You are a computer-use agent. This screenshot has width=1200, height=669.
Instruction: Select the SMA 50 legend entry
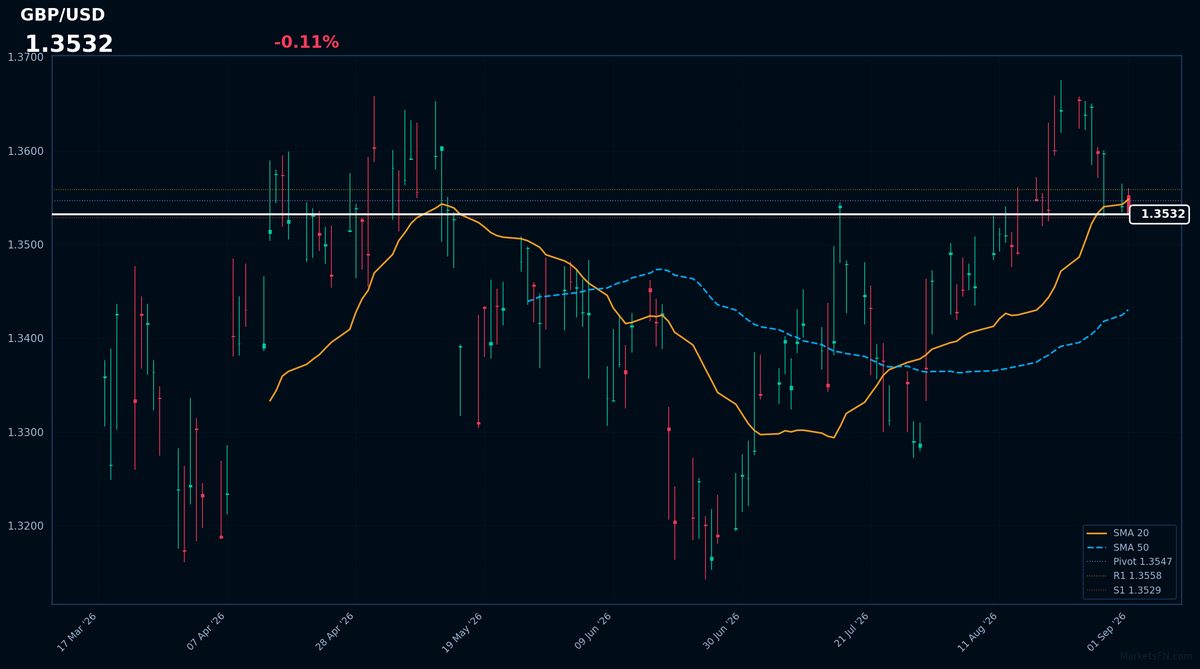[1128, 547]
